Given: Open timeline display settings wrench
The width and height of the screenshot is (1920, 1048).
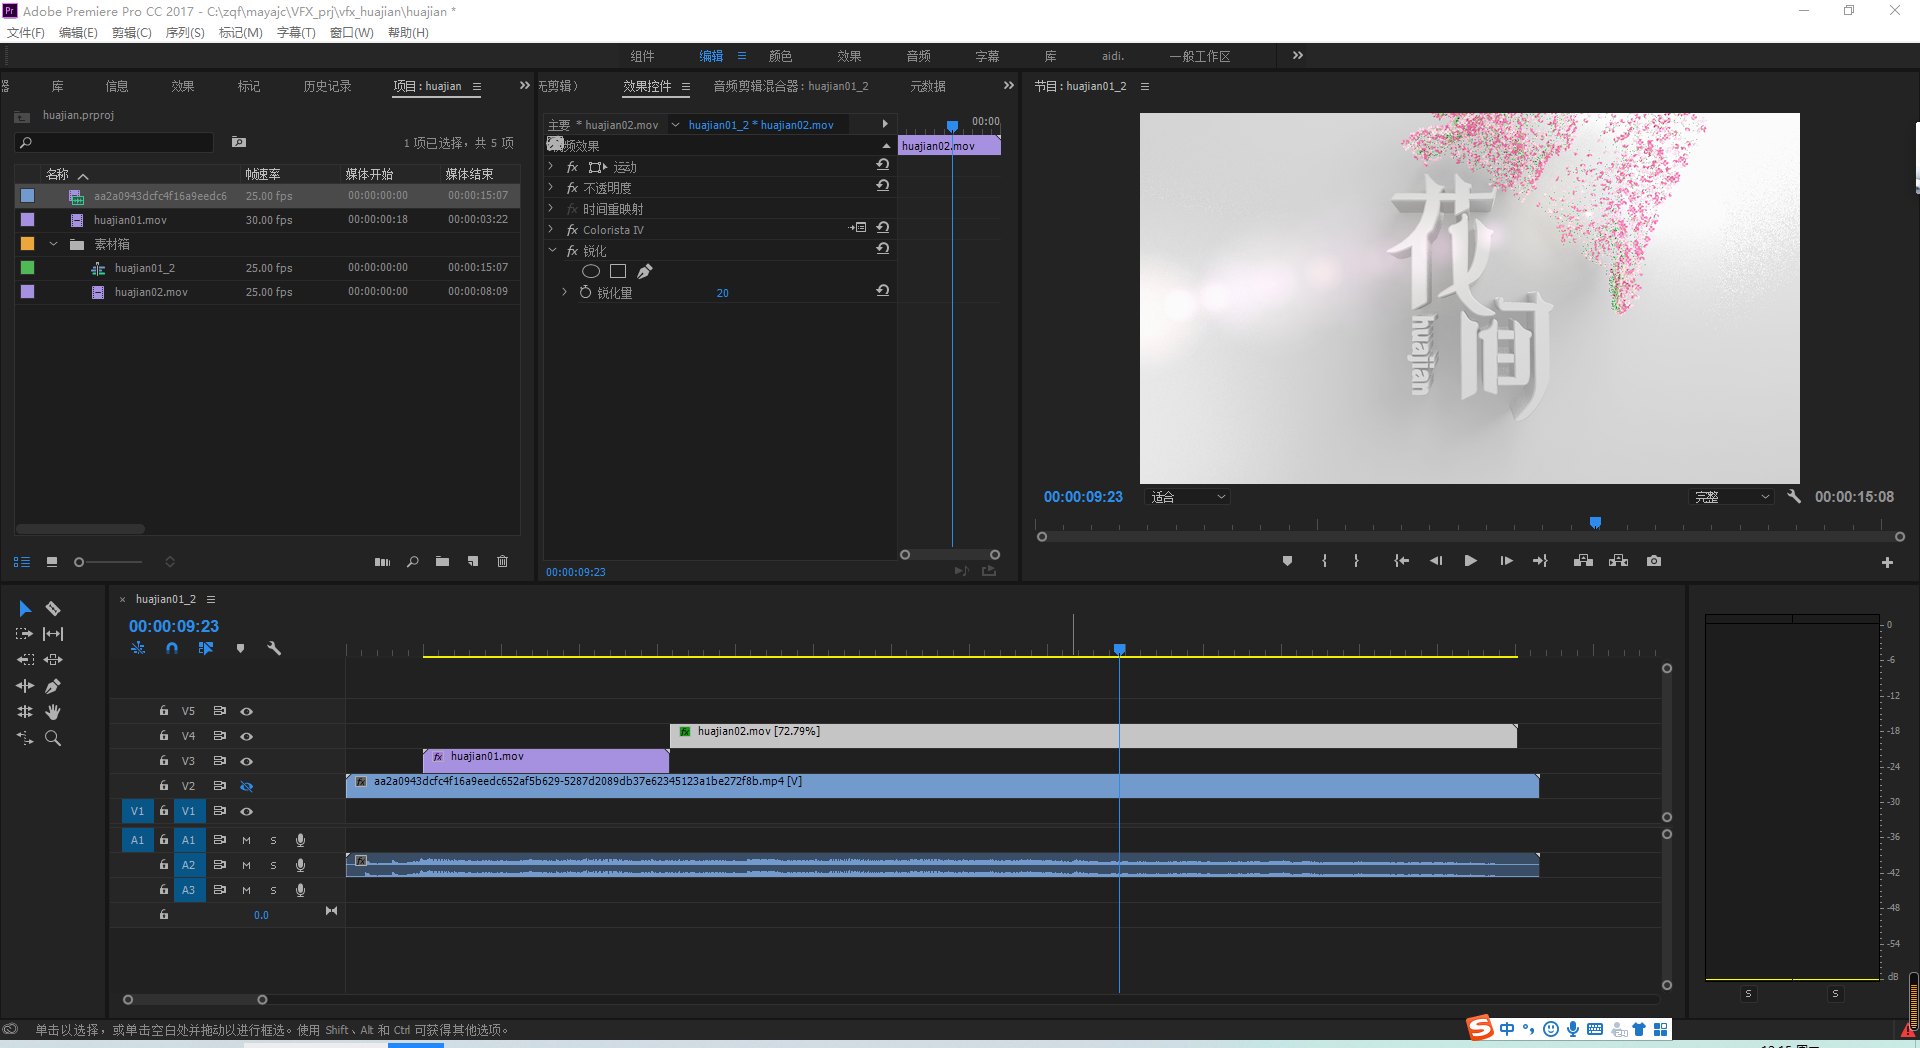Looking at the screenshot, I should [274, 648].
